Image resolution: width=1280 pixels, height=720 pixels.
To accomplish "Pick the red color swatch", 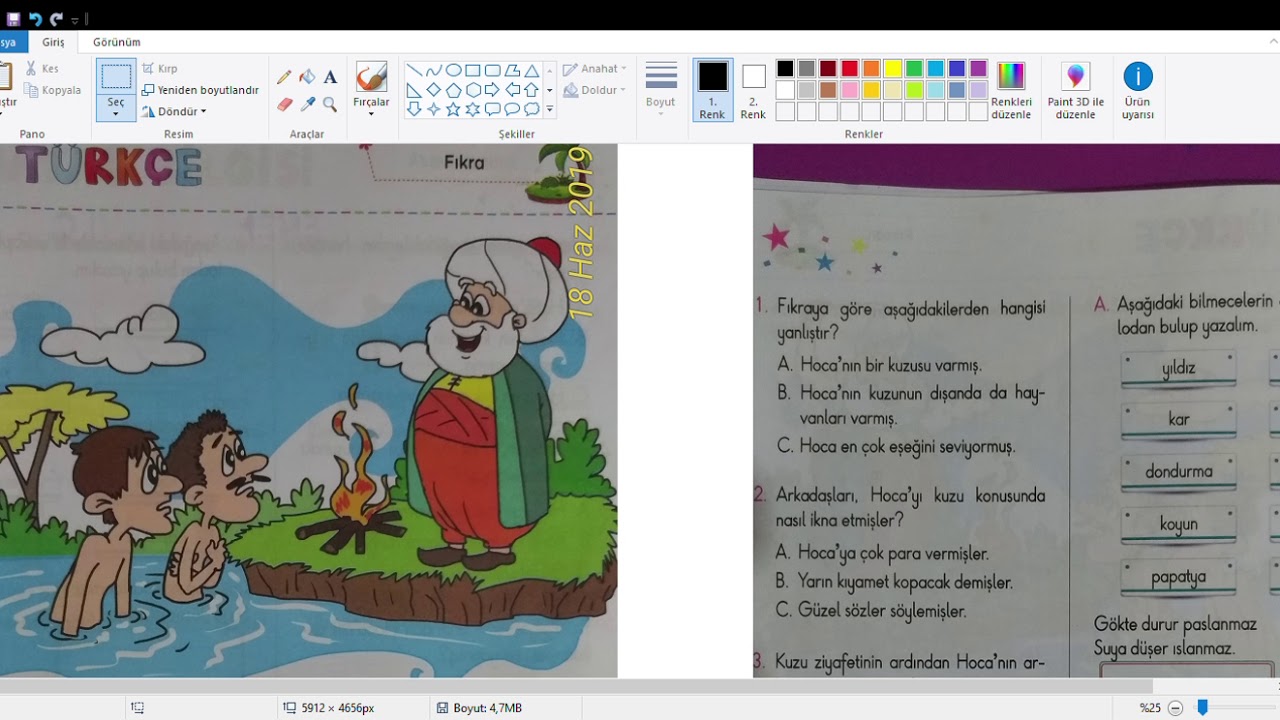I will click(x=849, y=69).
